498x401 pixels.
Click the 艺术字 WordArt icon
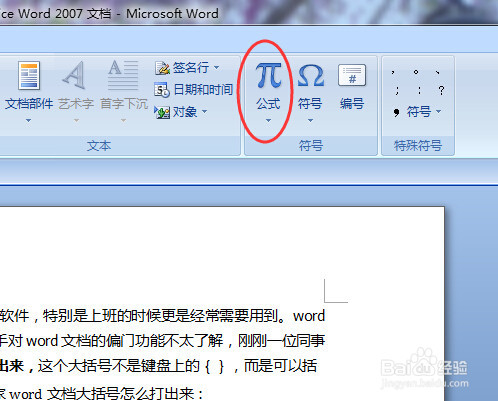point(74,75)
